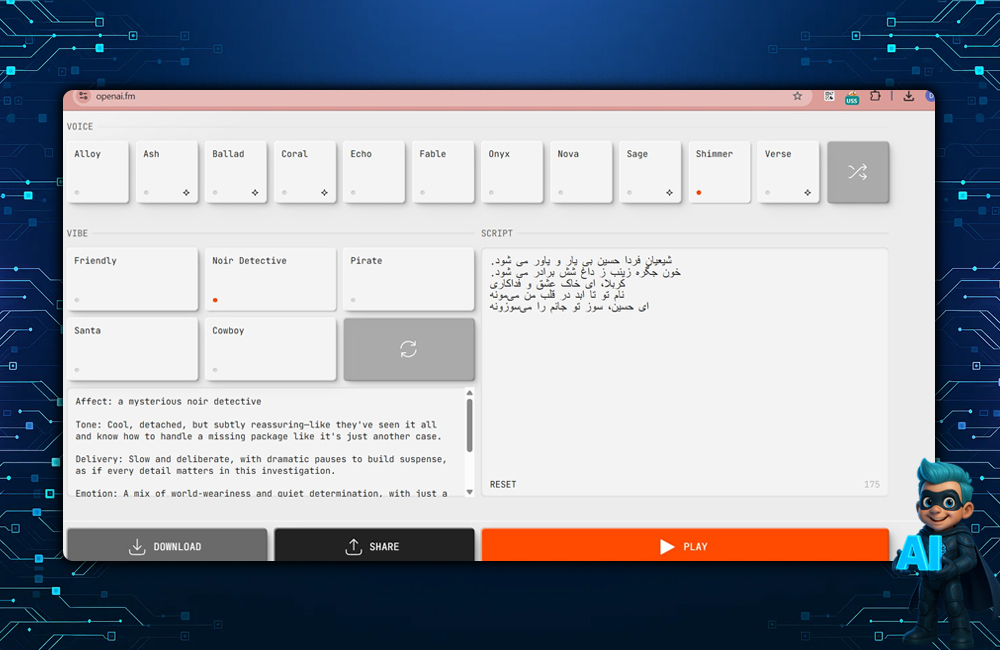The image size is (1000, 650).
Task: Select the Coral voice
Action: 305,172
